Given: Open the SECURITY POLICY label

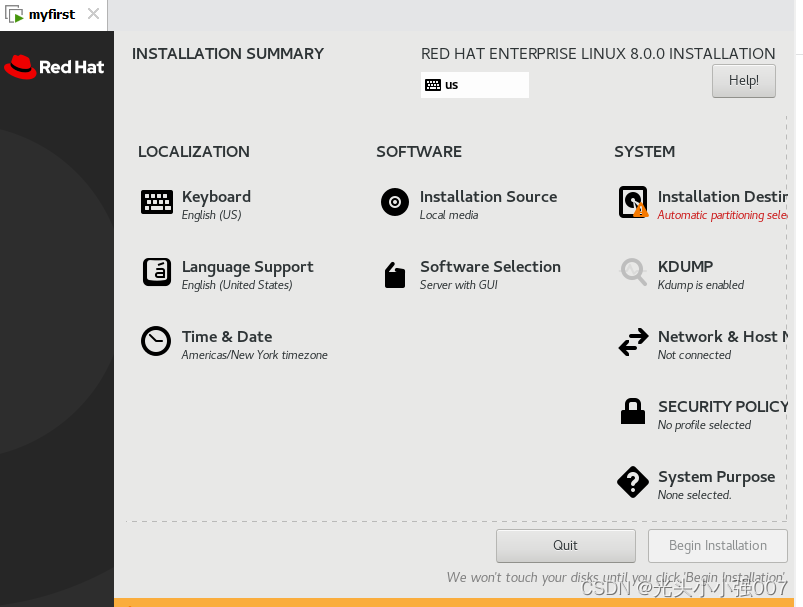Looking at the screenshot, I should (723, 407).
